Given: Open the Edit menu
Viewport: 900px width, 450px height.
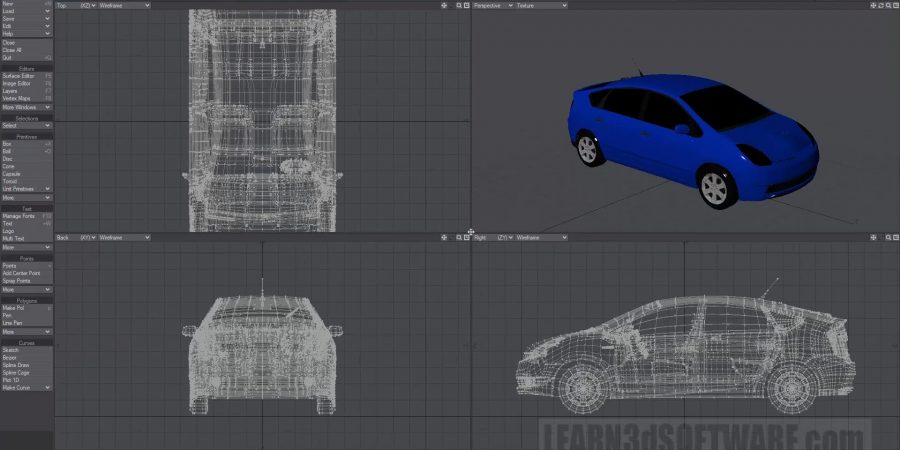Looking at the screenshot, I should [26, 26].
